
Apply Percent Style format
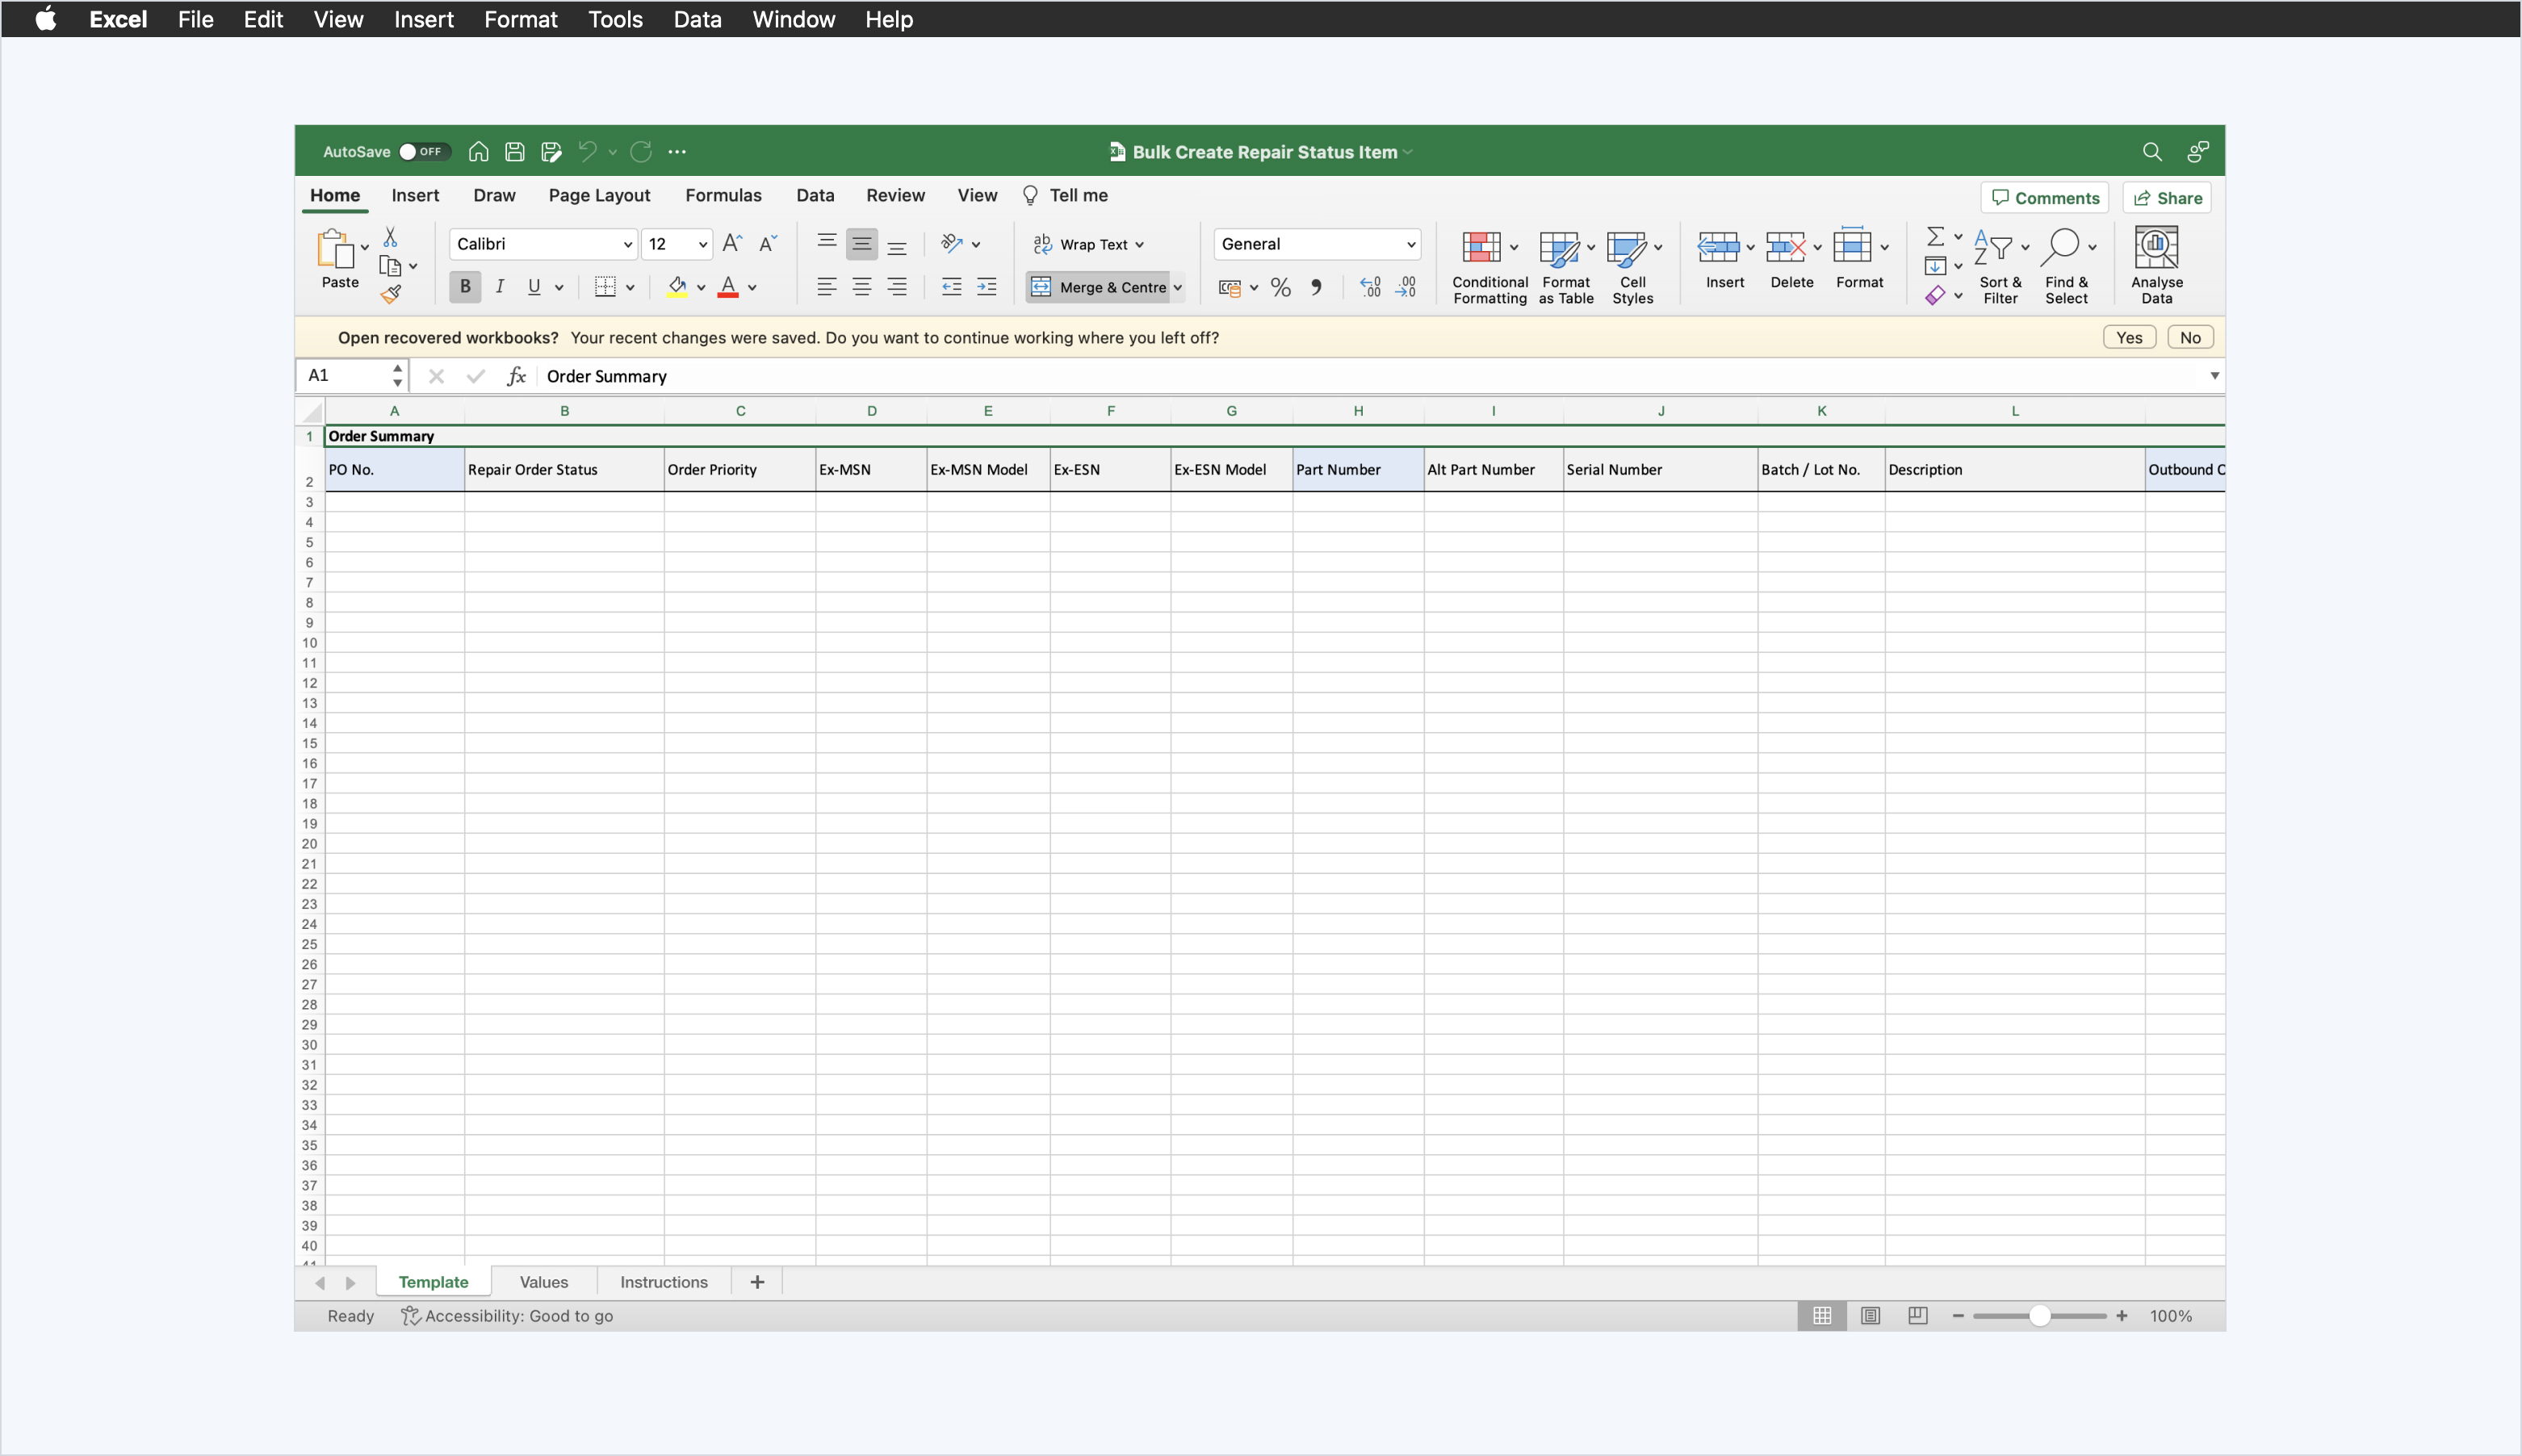1281,287
